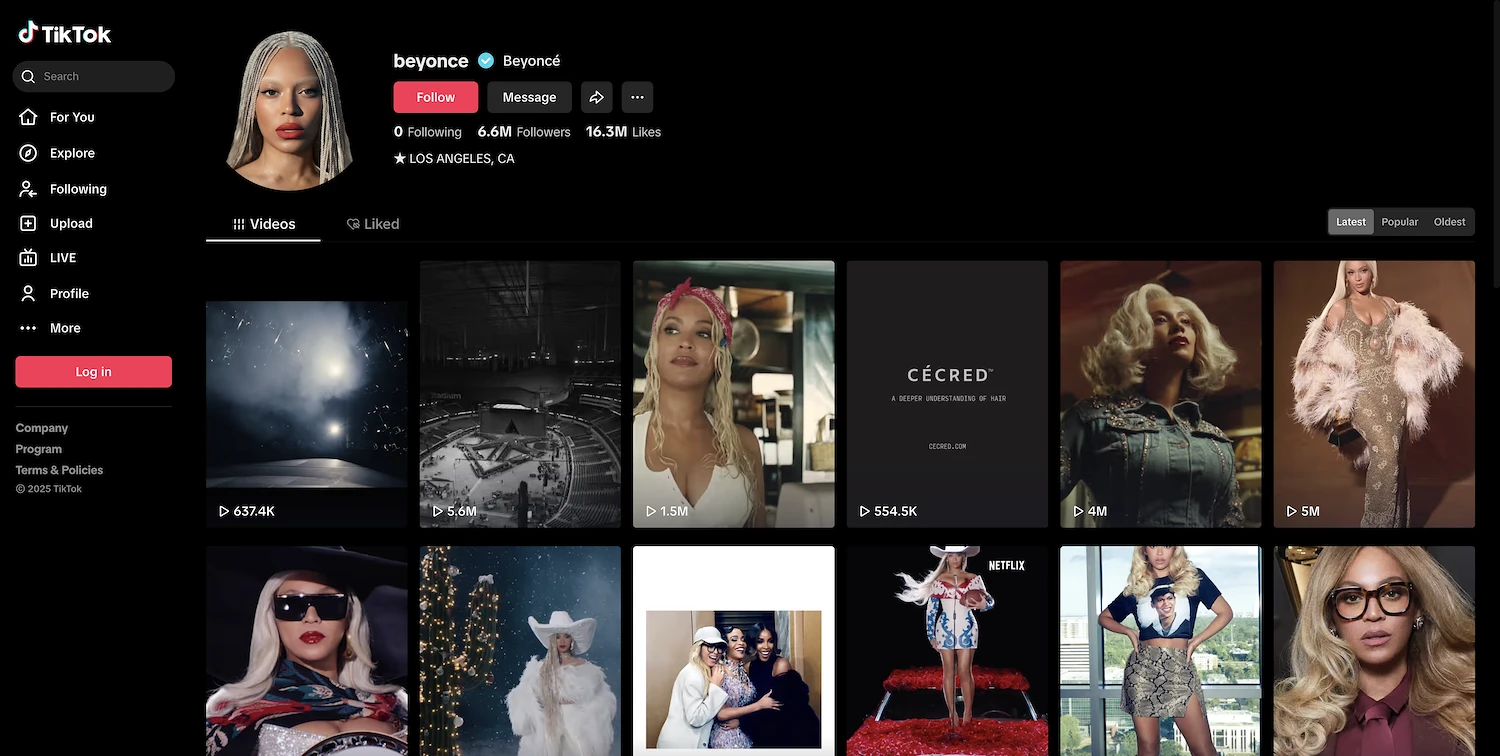This screenshot has width=1500, height=756.
Task: Sort videos by Popular
Action: 1399,222
